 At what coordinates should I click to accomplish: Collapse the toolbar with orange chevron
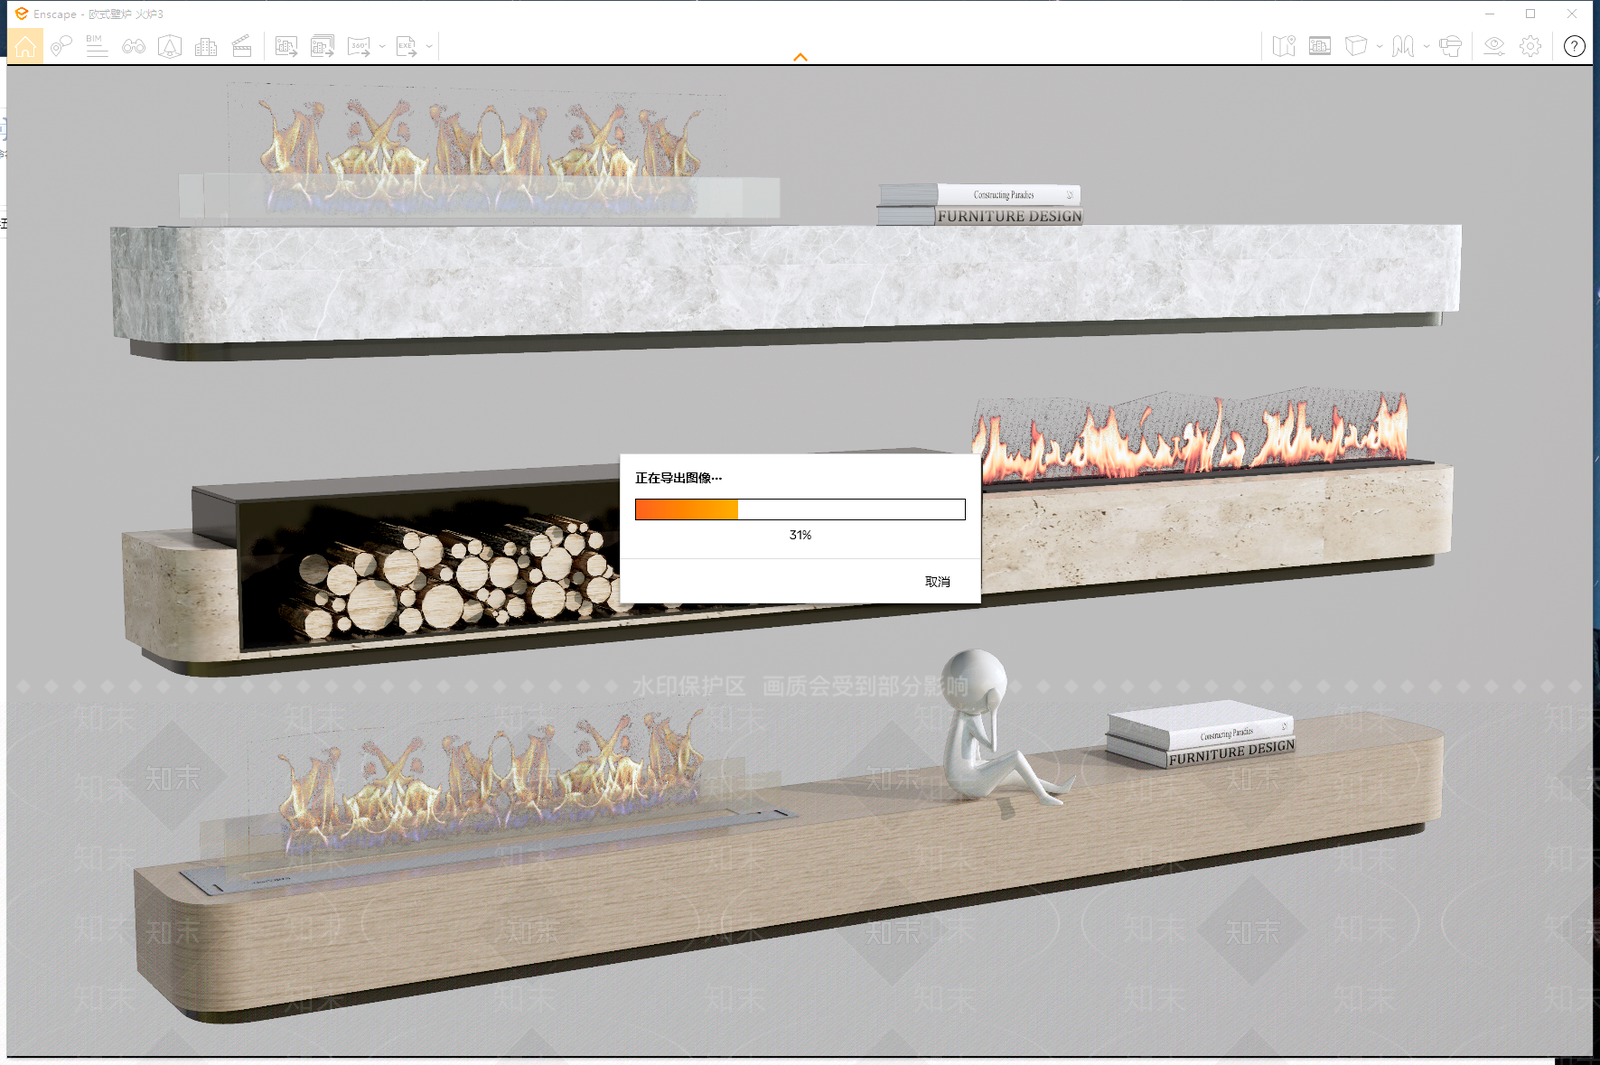pos(800,57)
